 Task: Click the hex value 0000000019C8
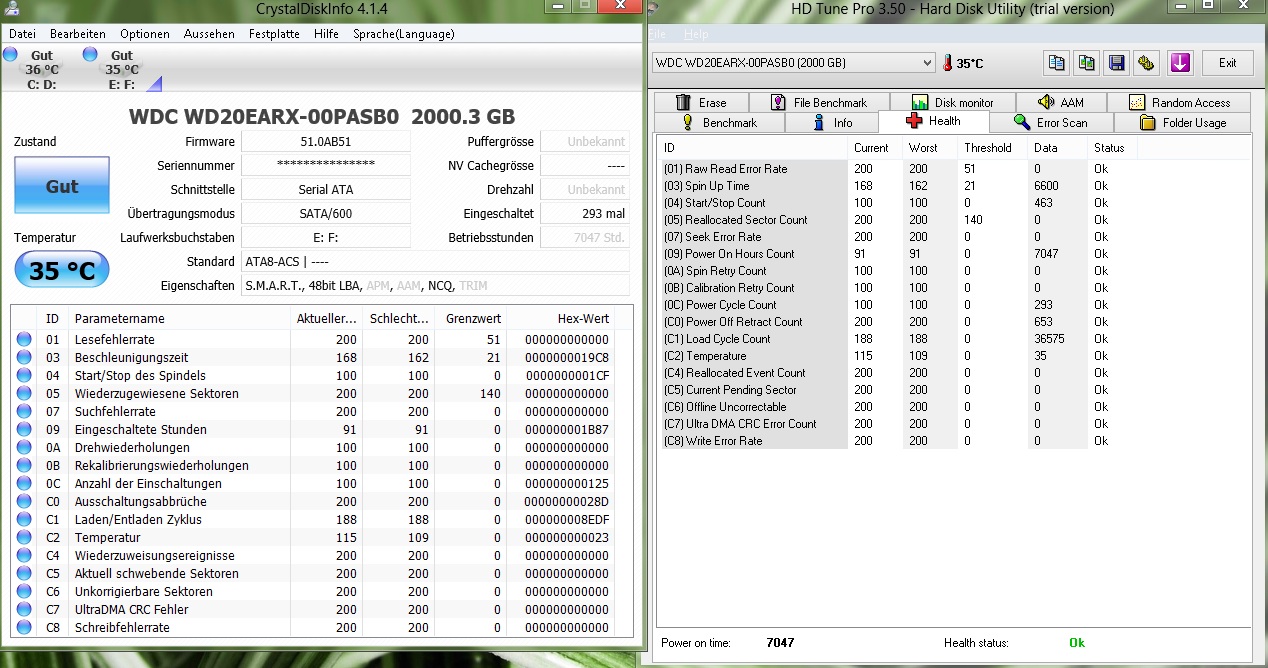click(567, 357)
